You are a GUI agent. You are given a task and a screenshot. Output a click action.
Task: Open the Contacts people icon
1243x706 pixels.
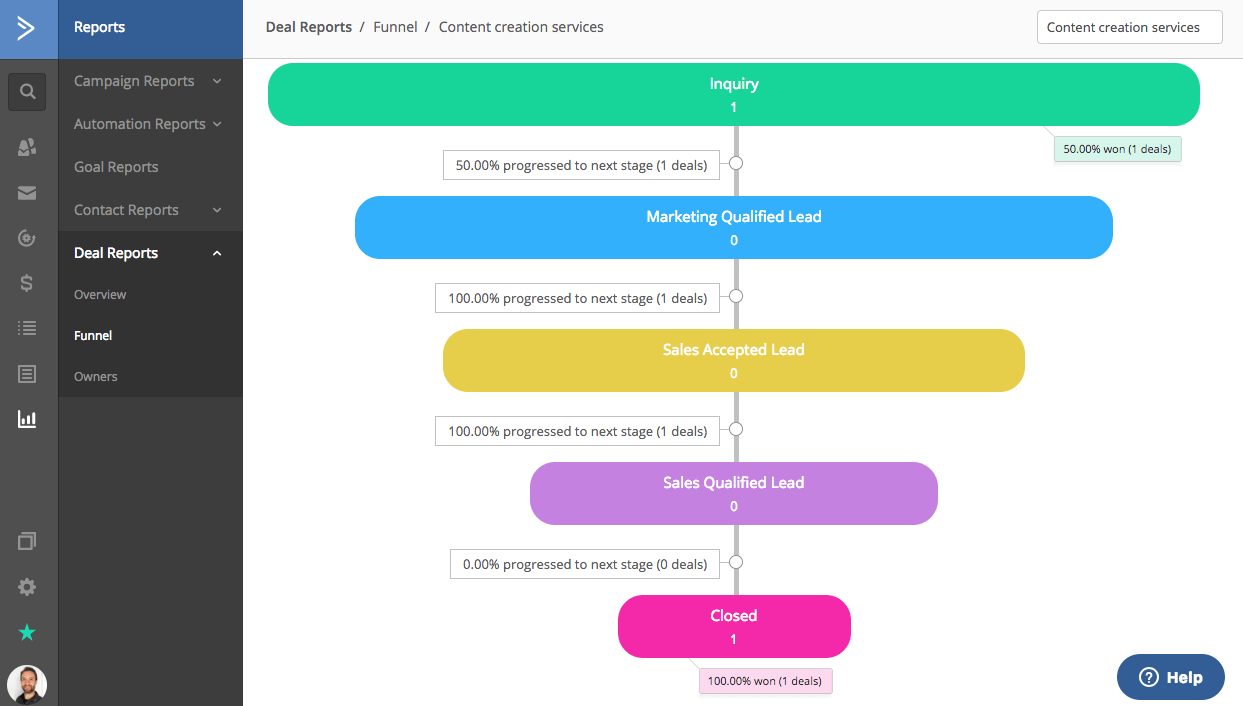(x=28, y=147)
